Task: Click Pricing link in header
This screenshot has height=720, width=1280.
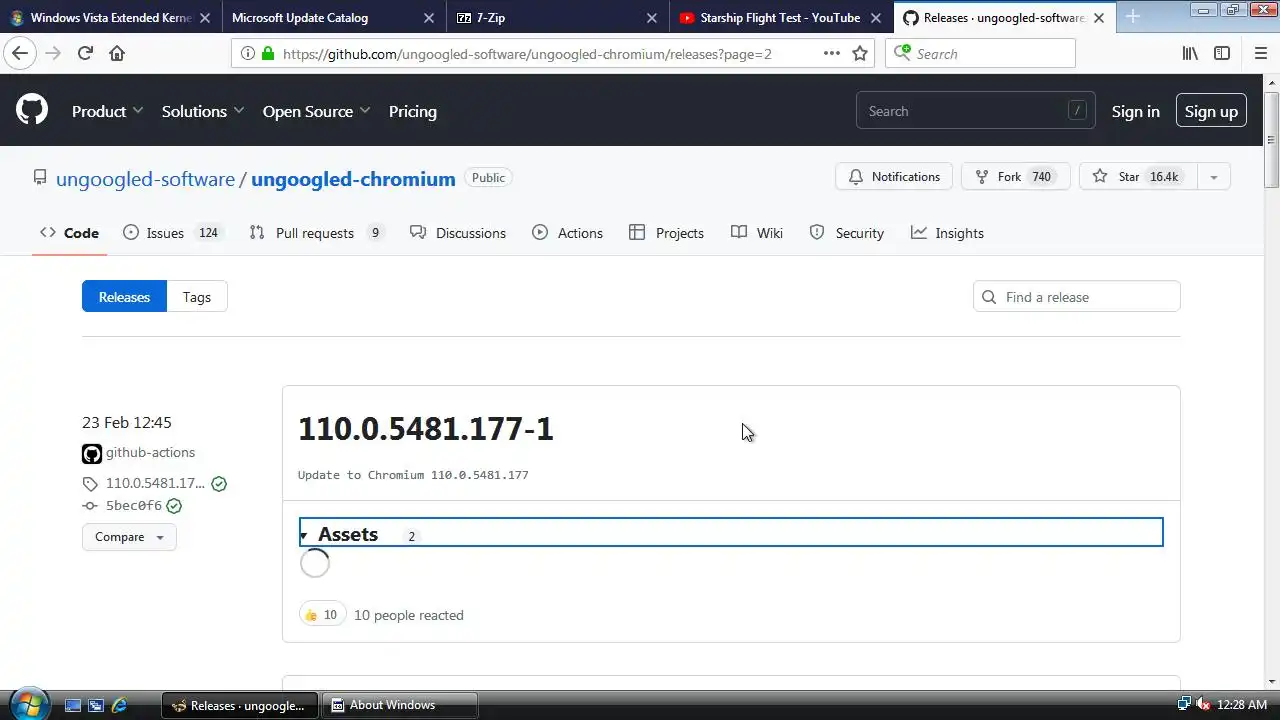Action: (413, 111)
